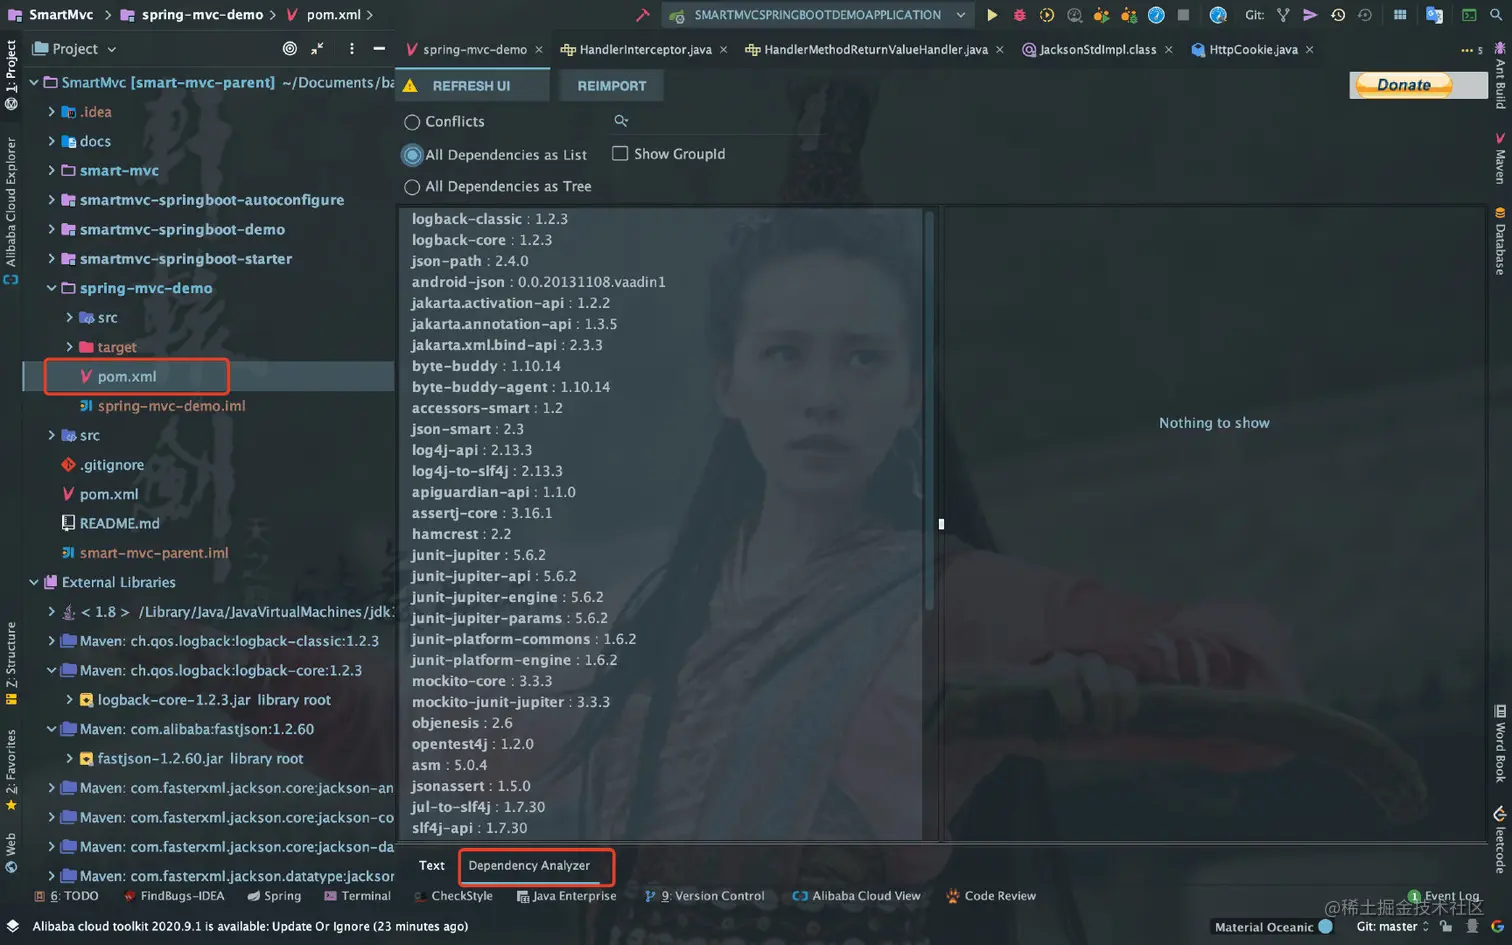Click the REIMPORT button
This screenshot has width=1512, height=945.
[612, 86]
